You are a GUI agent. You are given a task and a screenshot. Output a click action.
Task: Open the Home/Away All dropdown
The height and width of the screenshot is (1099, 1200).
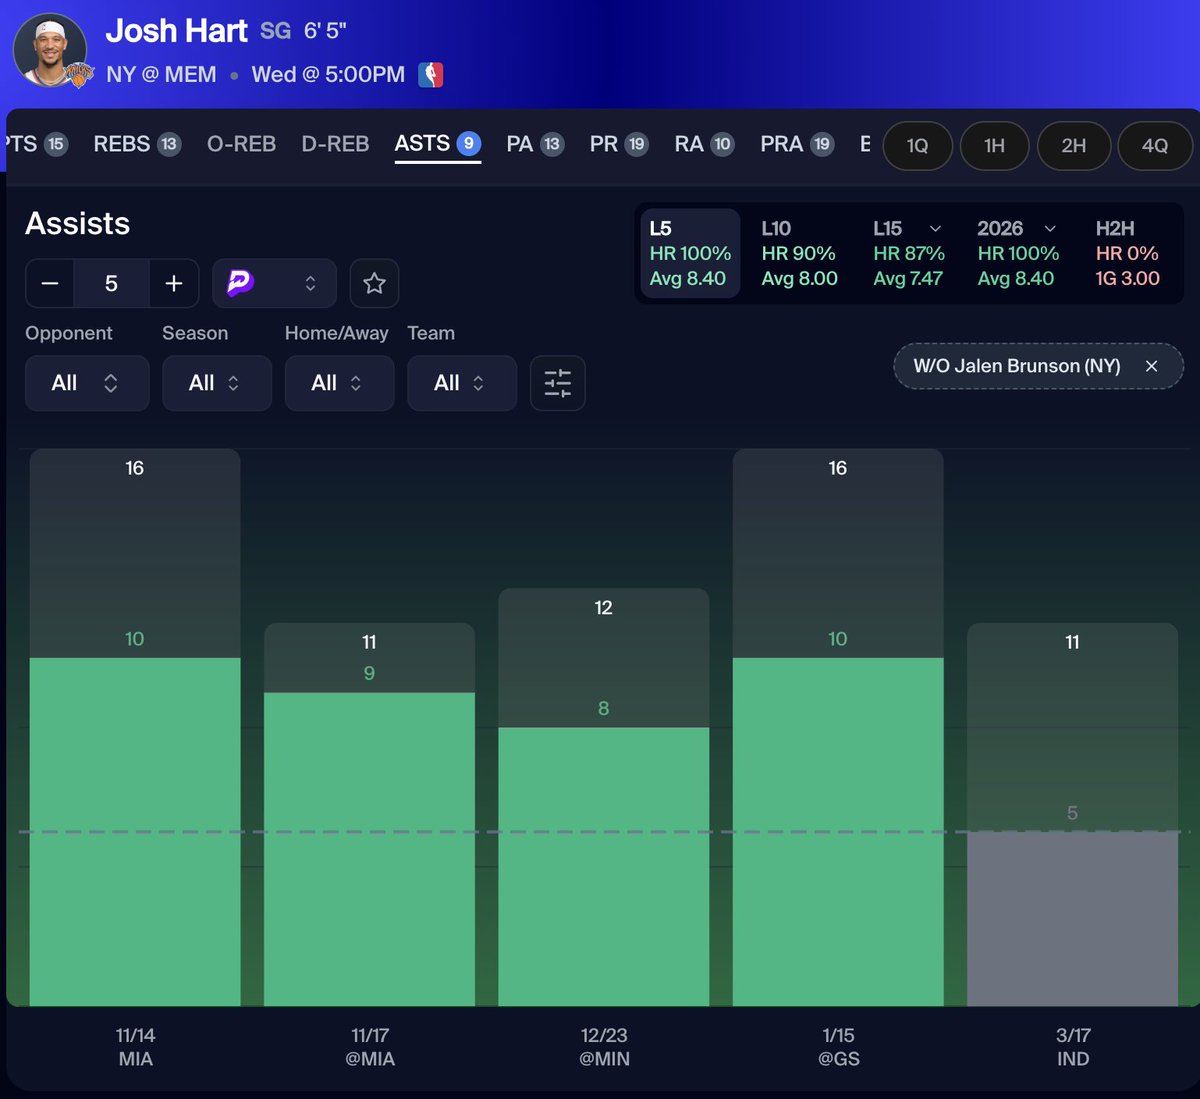tap(339, 383)
